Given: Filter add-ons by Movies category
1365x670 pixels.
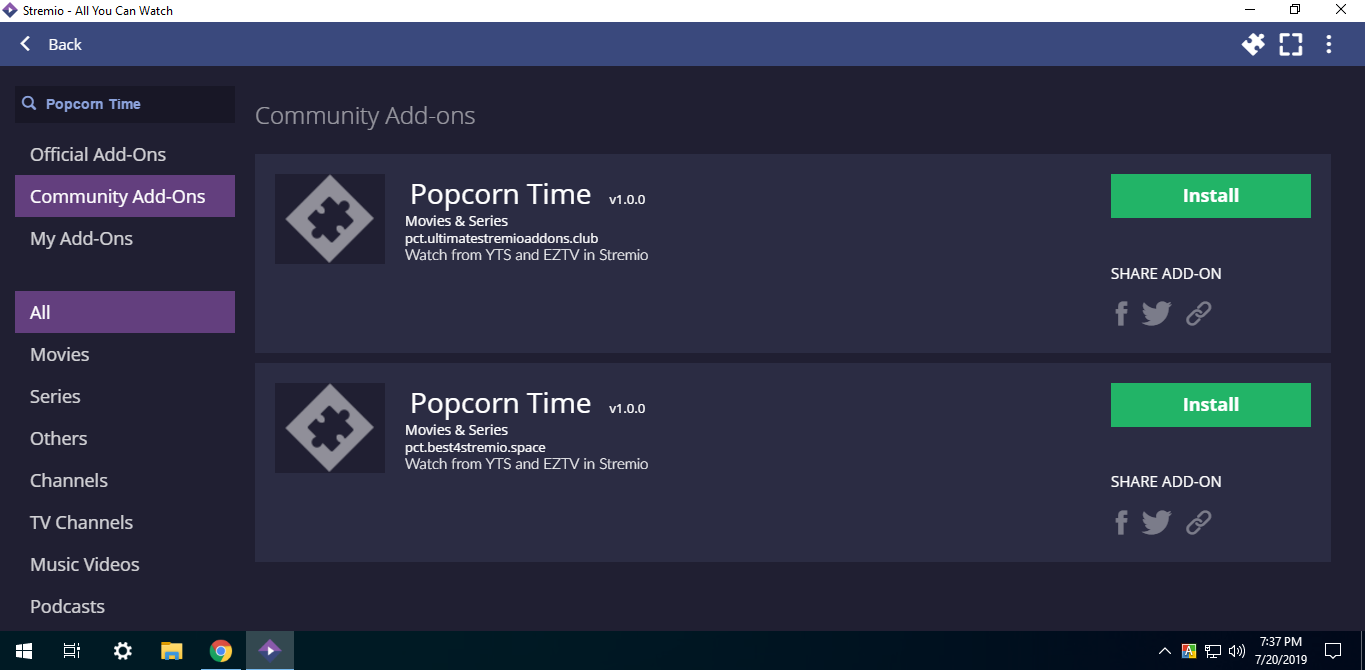Looking at the screenshot, I should point(60,354).
